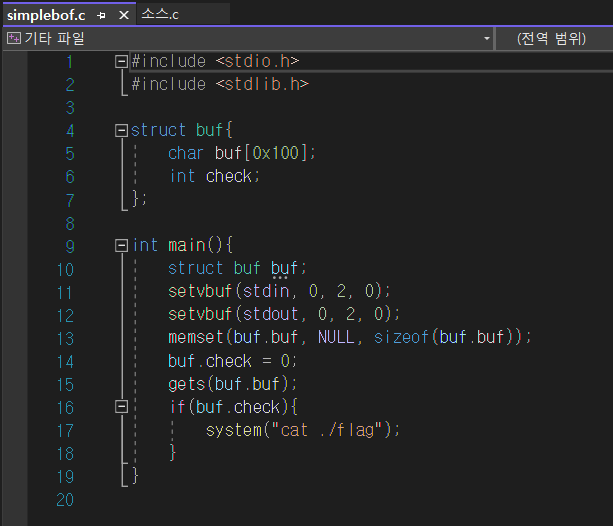Click the setvbuf(stdin, 0, 2, 0) line
The image size is (613, 526).
point(279,291)
